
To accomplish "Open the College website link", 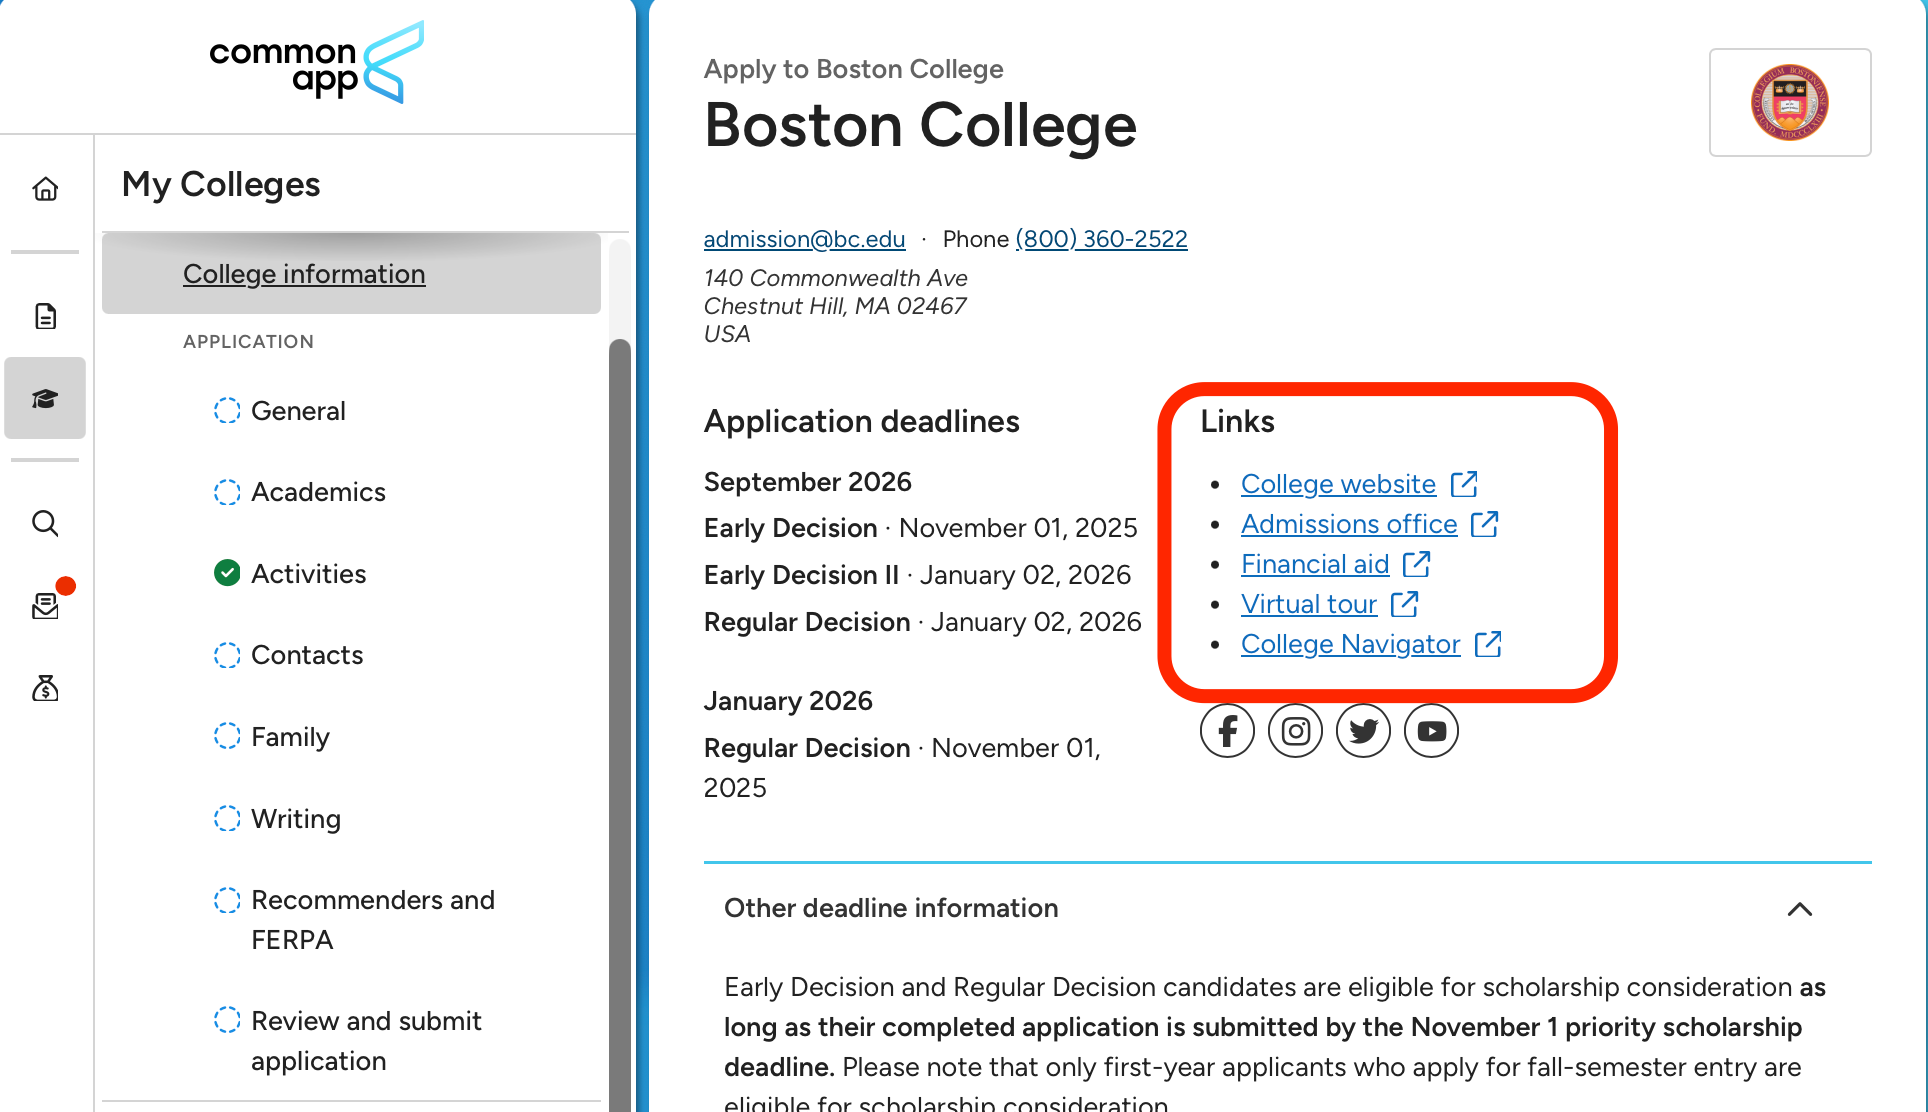I will click(x=1338, y=484).
